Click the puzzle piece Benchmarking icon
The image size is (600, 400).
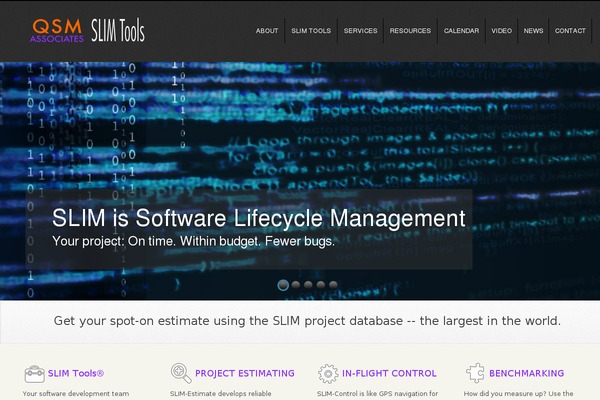(475, 373)
